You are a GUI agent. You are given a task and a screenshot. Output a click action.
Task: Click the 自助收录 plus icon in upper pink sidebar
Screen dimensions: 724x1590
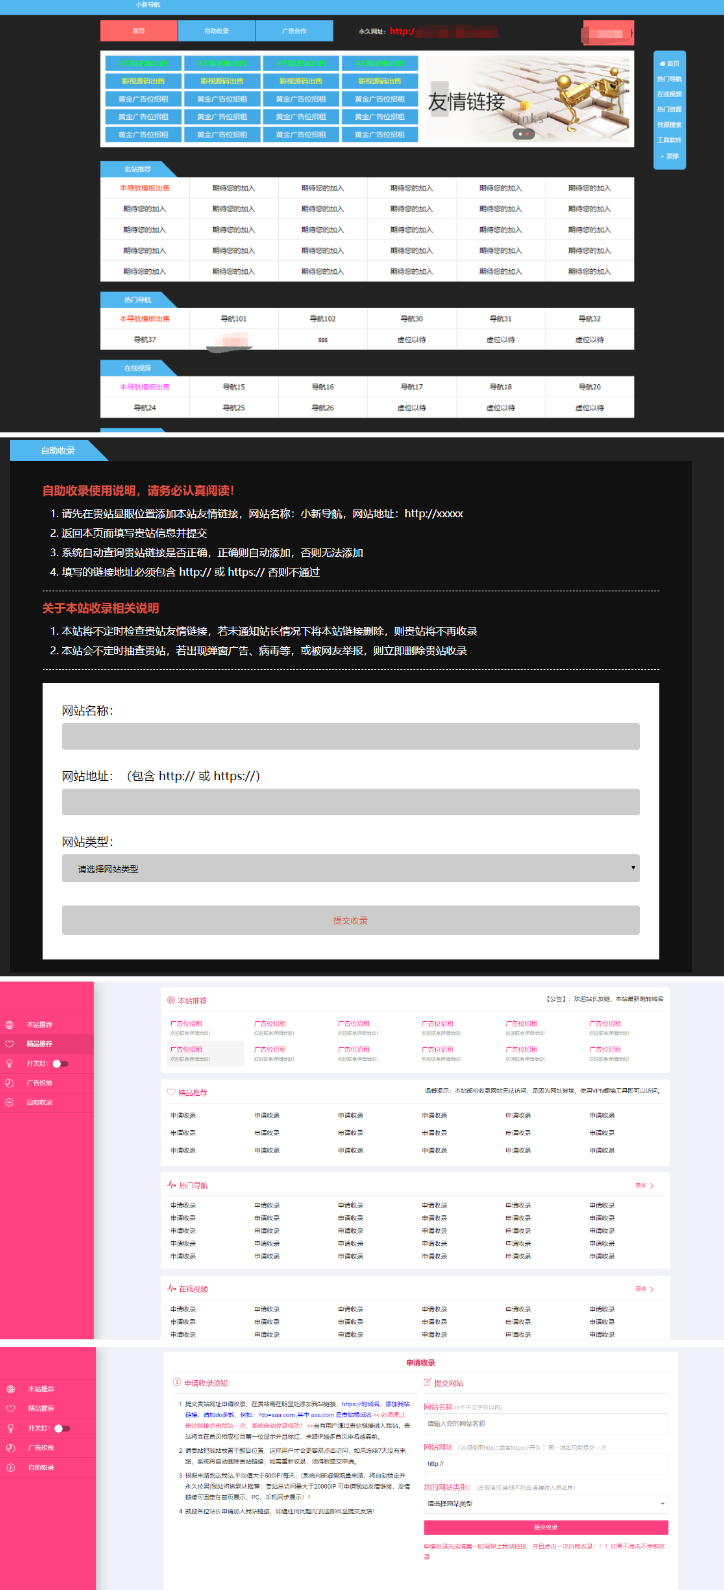point(9,1102)
